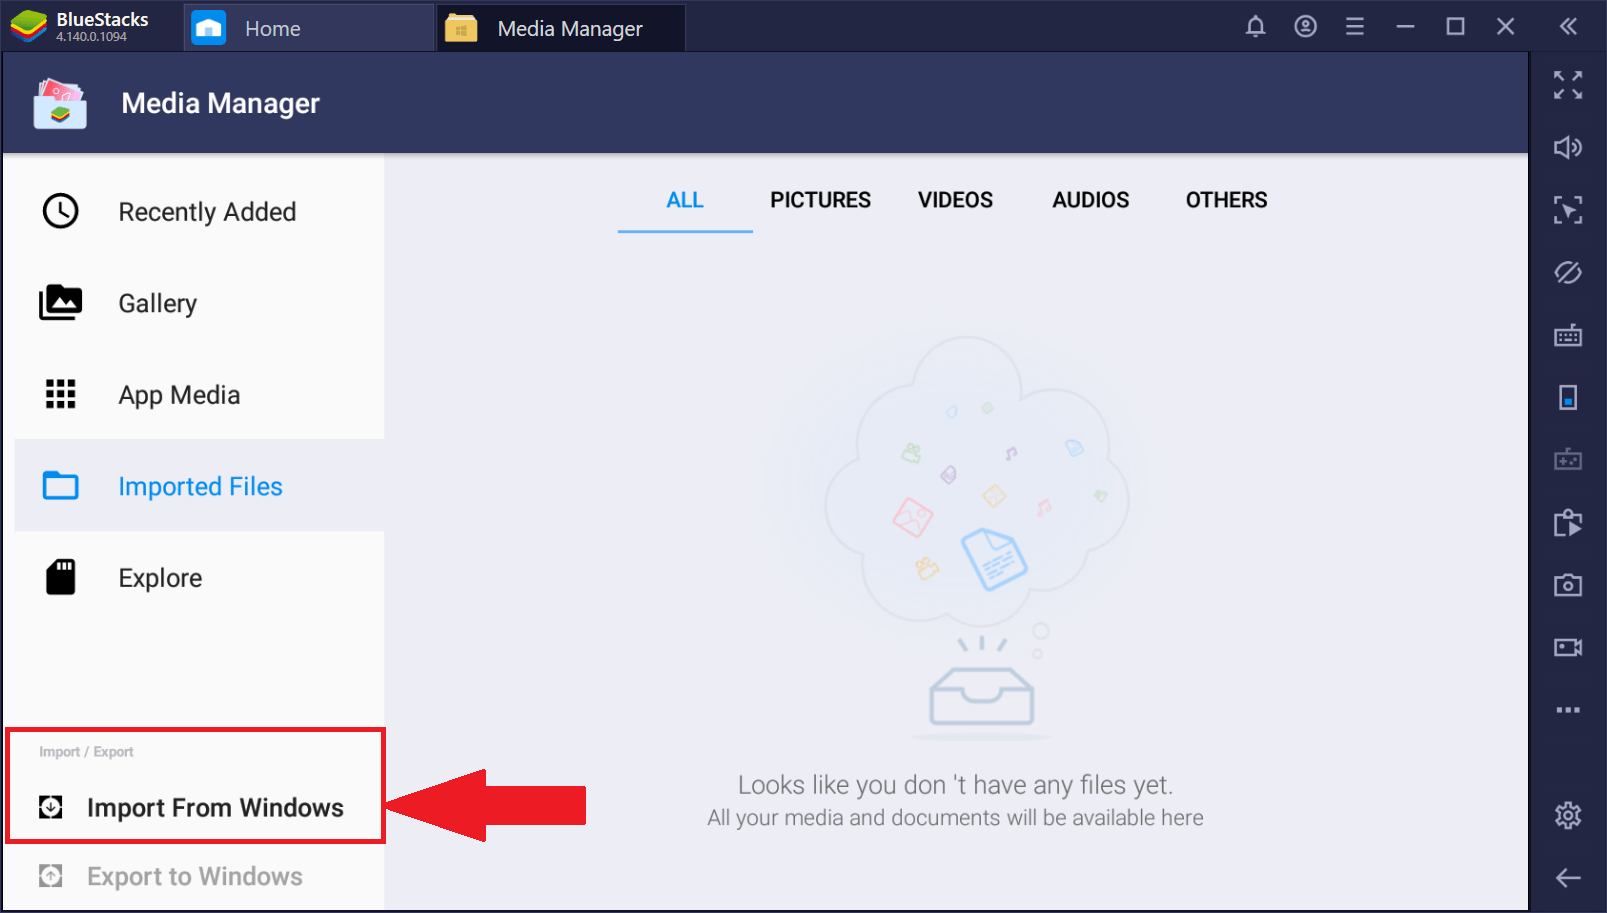The height and width of the screenshot is (913, 1607).
Task: Minimize the BlueStacks window
Action: (x=1405, y=27)
